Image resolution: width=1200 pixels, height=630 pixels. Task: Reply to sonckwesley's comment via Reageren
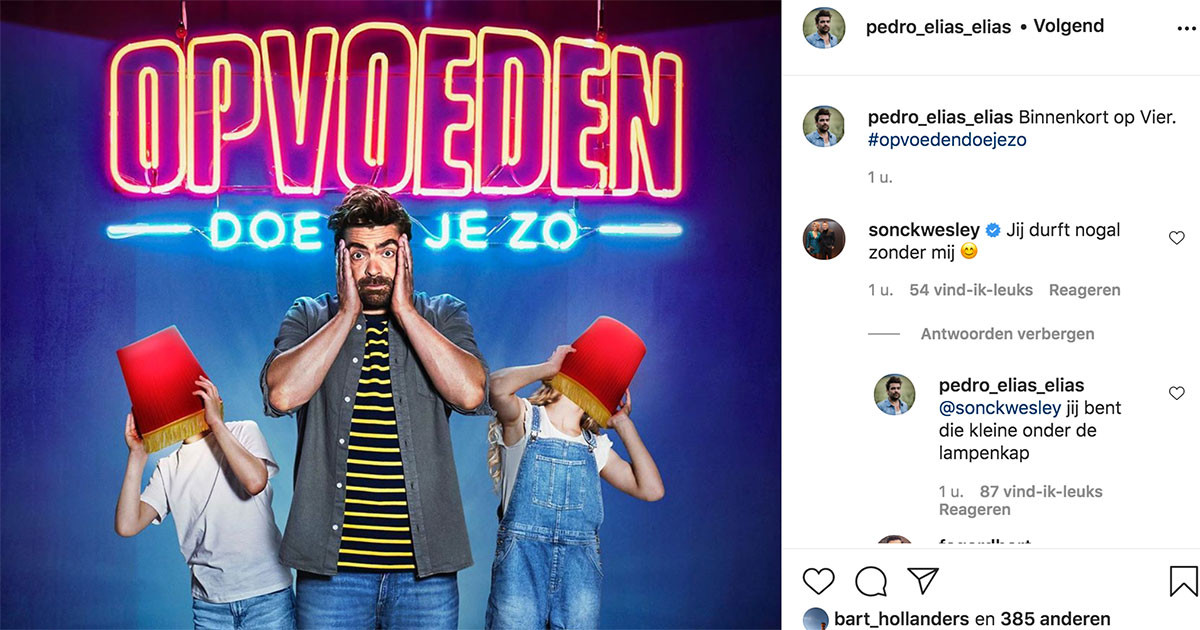1084,290
